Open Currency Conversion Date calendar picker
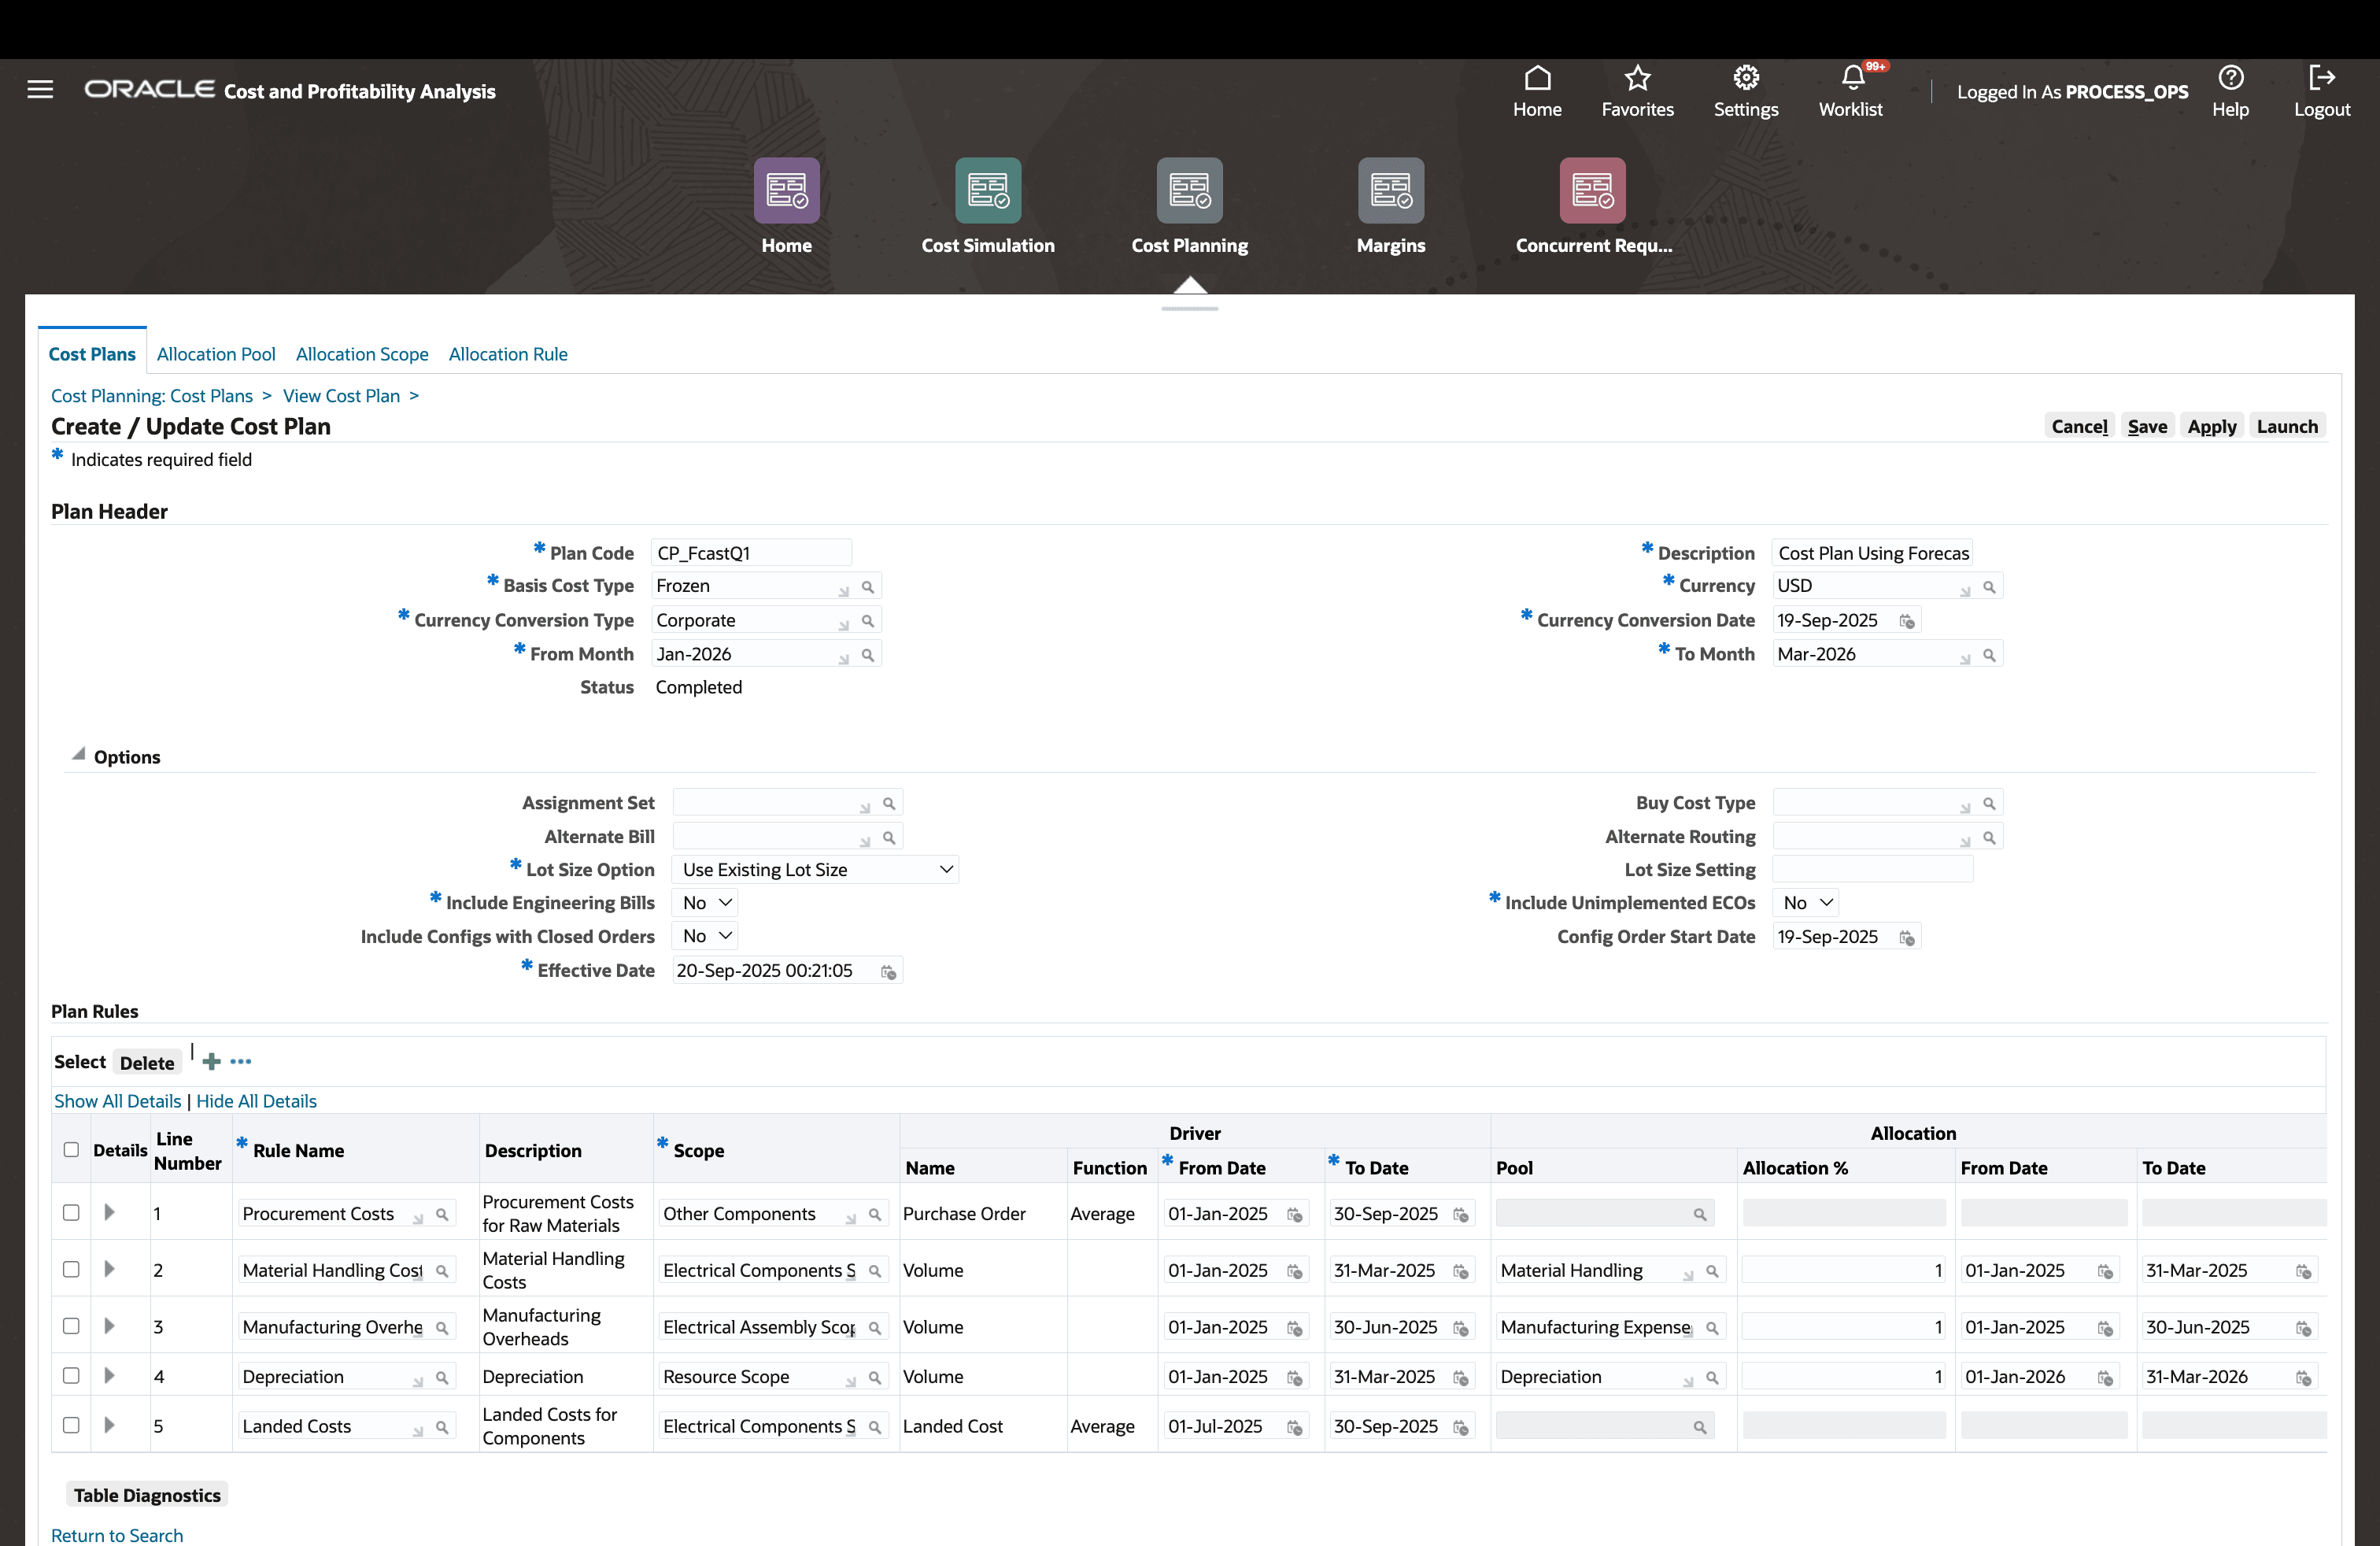The height and width of the screenshot is (1546, 2380). point(1907,621)
